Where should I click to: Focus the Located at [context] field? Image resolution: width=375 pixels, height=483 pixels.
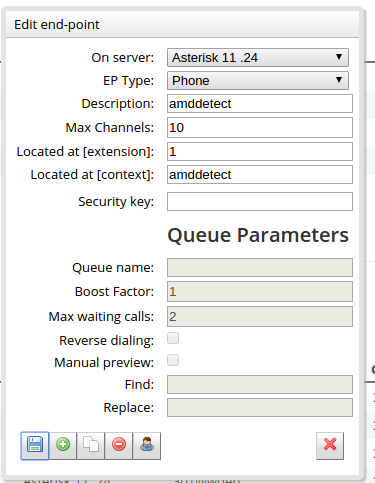[260, 175]
